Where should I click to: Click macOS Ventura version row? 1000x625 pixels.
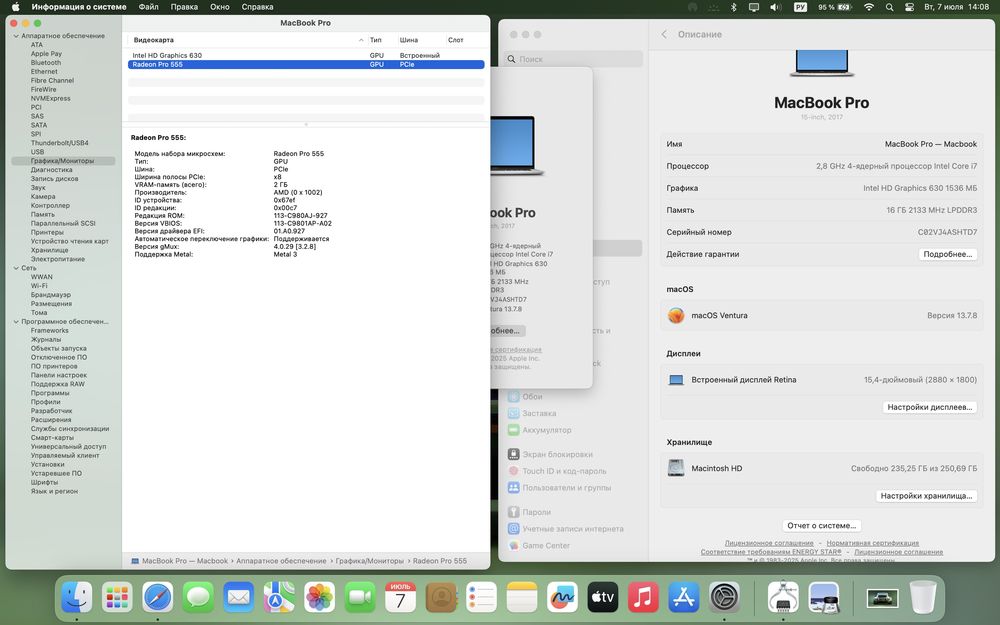[821, 315]
